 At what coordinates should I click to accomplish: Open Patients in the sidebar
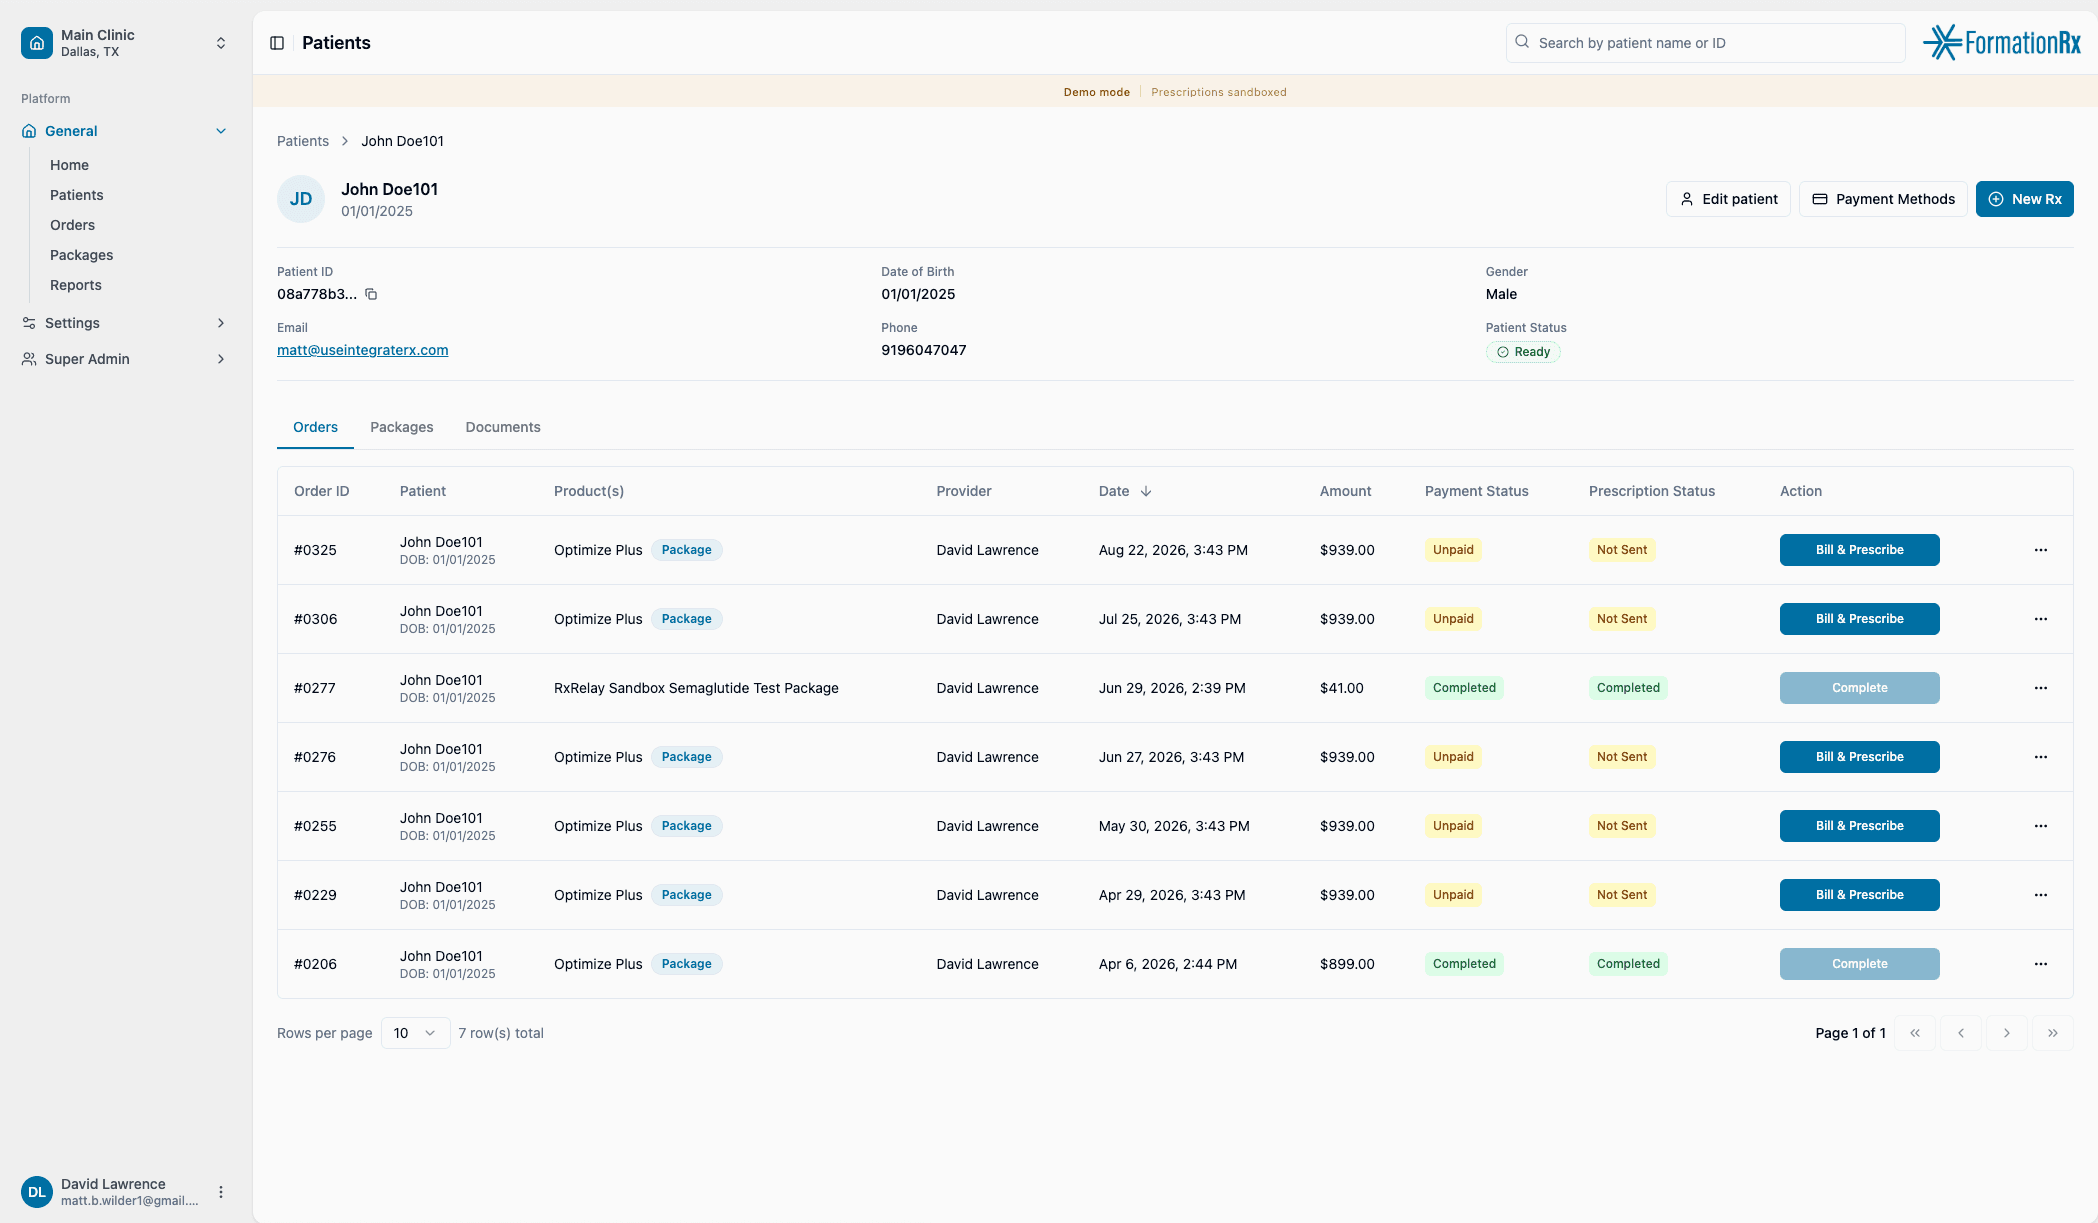coord(77,195)
